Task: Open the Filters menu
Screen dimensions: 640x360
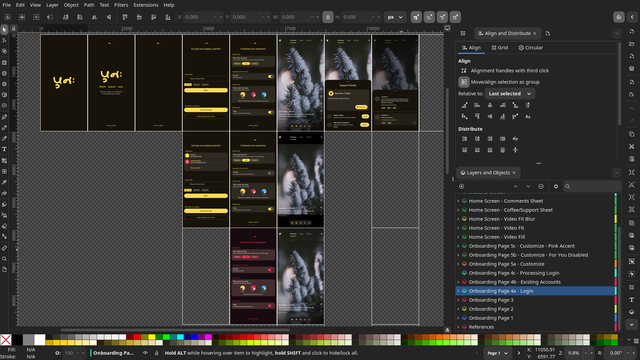Action: (121, 5)
